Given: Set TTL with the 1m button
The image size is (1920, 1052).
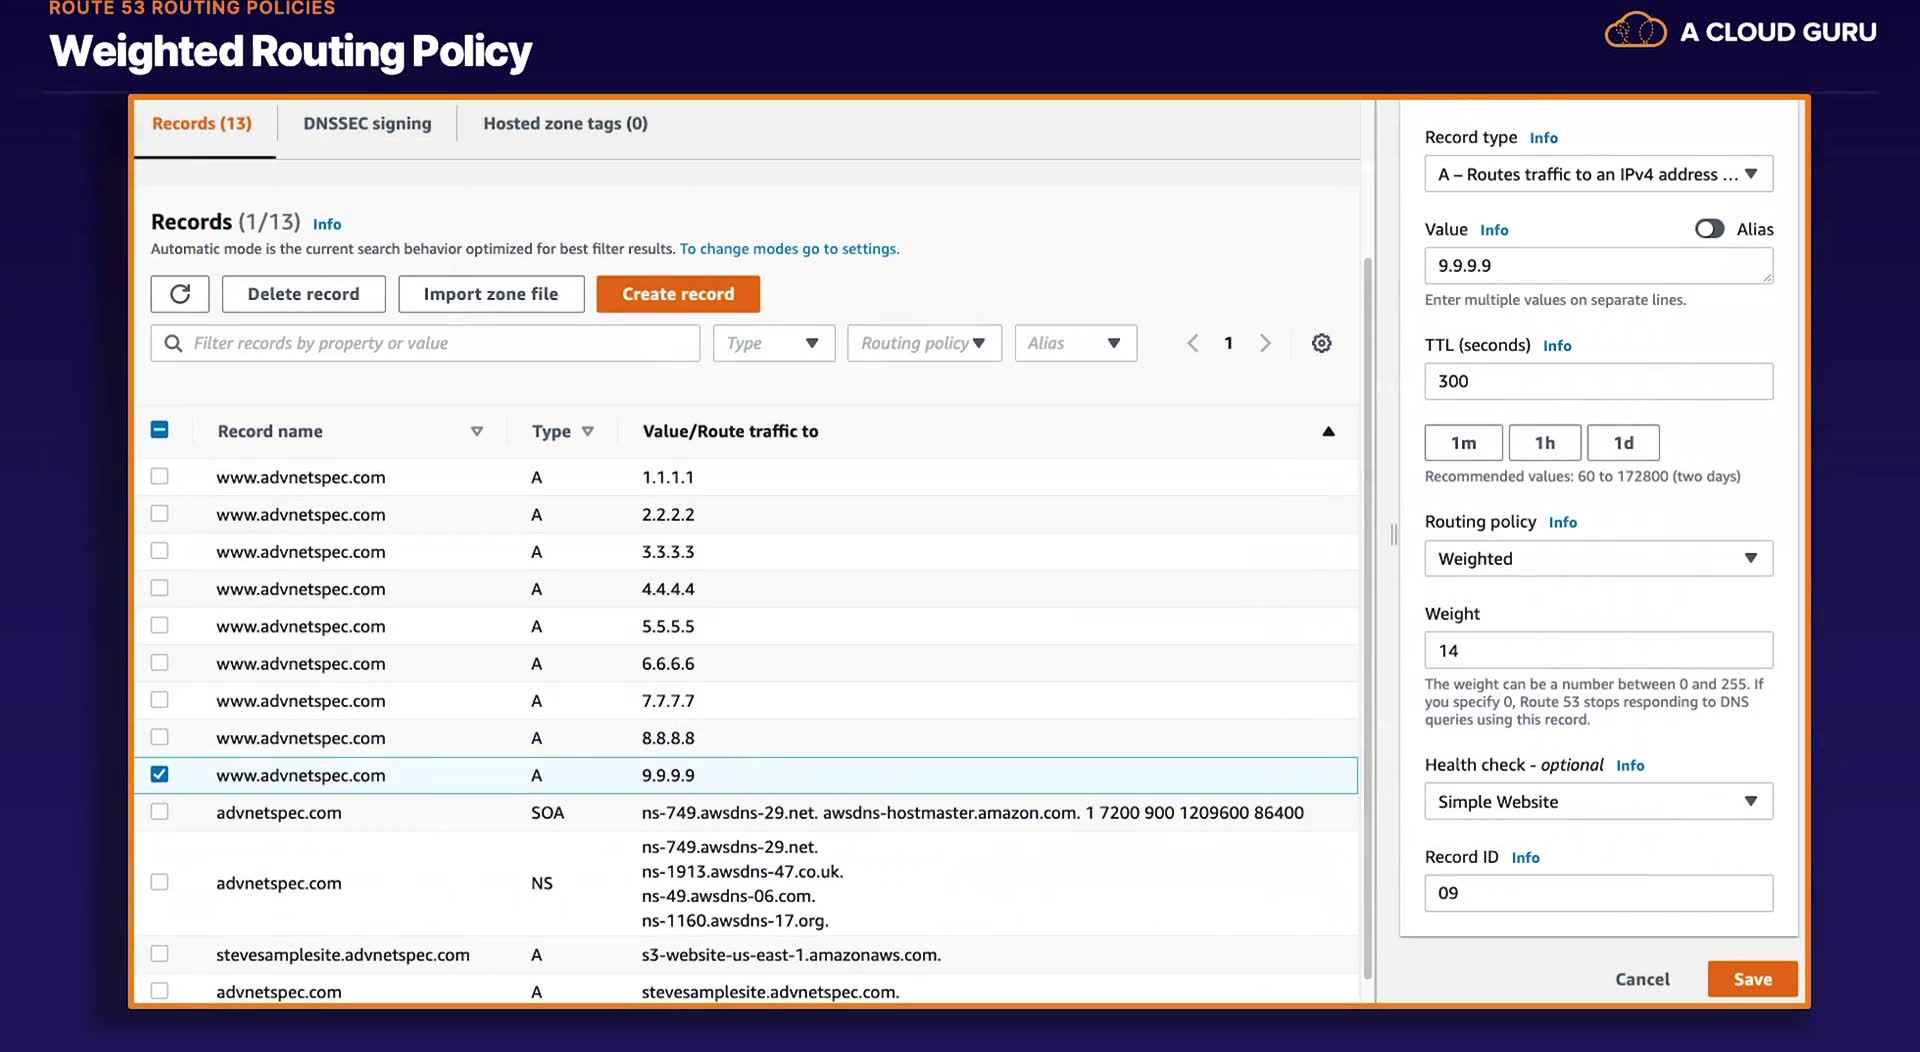Looking at the screenshot, I should coord(1463,442).
